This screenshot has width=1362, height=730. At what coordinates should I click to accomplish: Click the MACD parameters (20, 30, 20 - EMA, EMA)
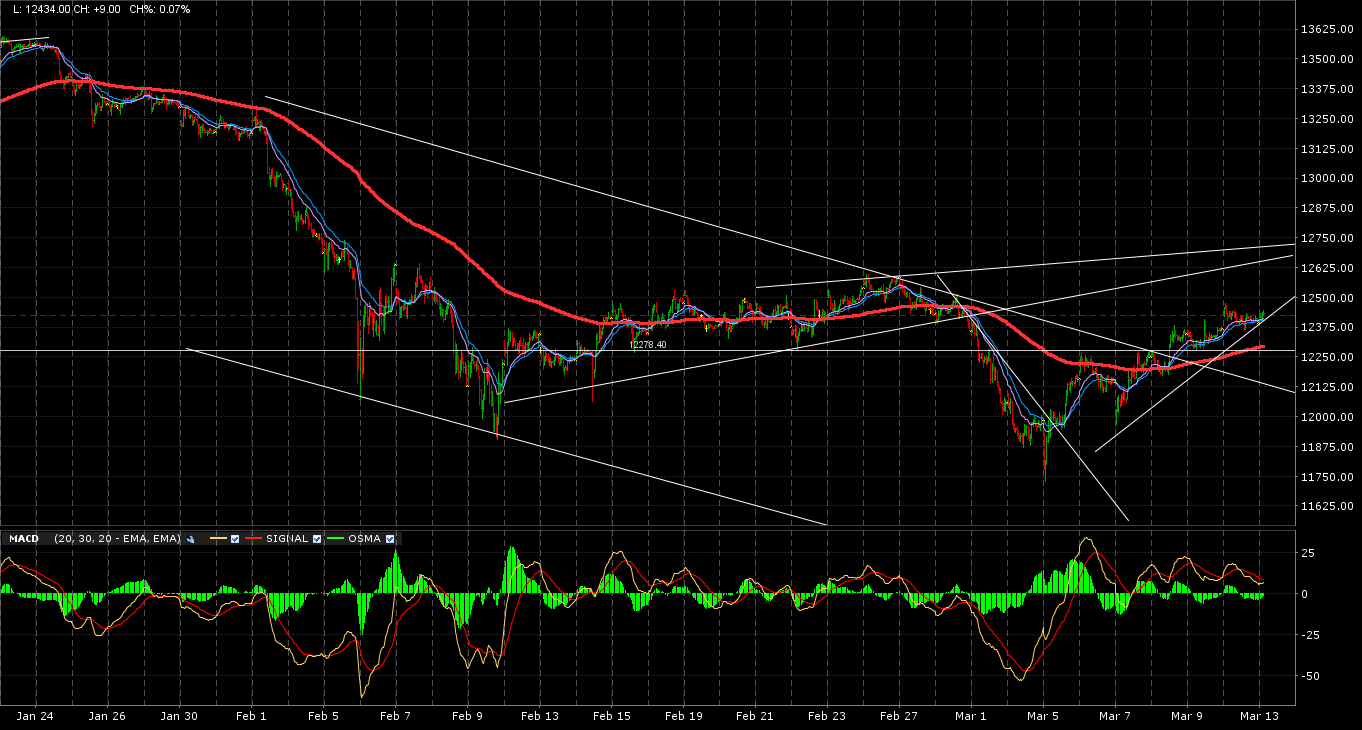(x=117, y=539)
